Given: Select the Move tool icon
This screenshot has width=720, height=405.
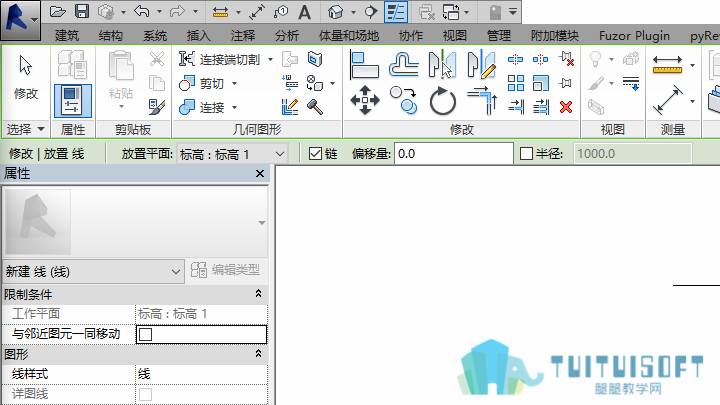Looking at the screenshot, I should pos(365,100).
